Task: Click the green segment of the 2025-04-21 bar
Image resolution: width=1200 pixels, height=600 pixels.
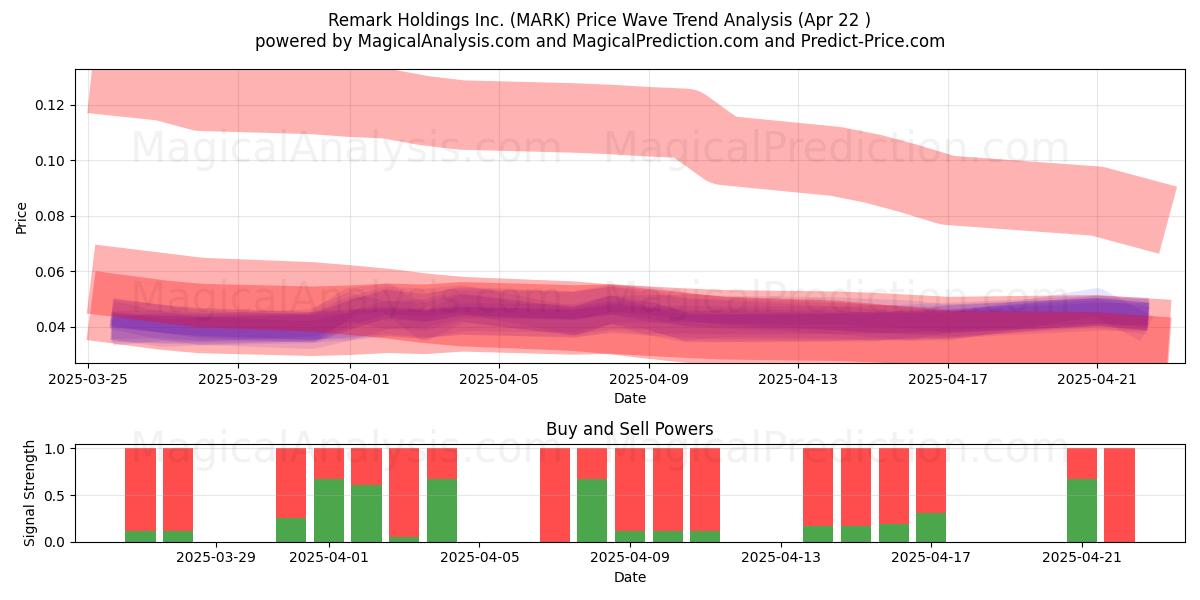Action: coord(1082,511)
